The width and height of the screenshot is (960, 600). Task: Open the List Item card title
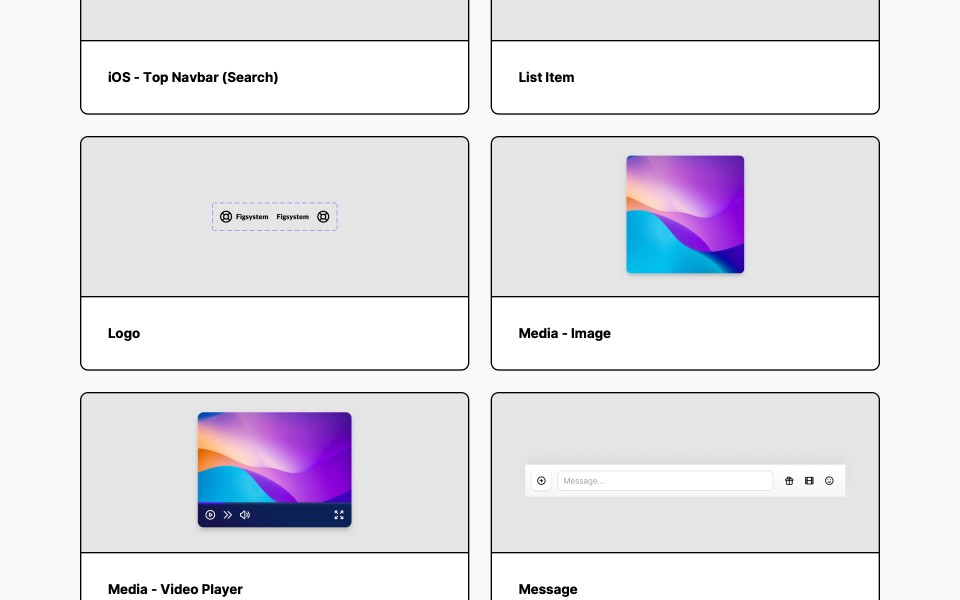[x=546, y=77]
